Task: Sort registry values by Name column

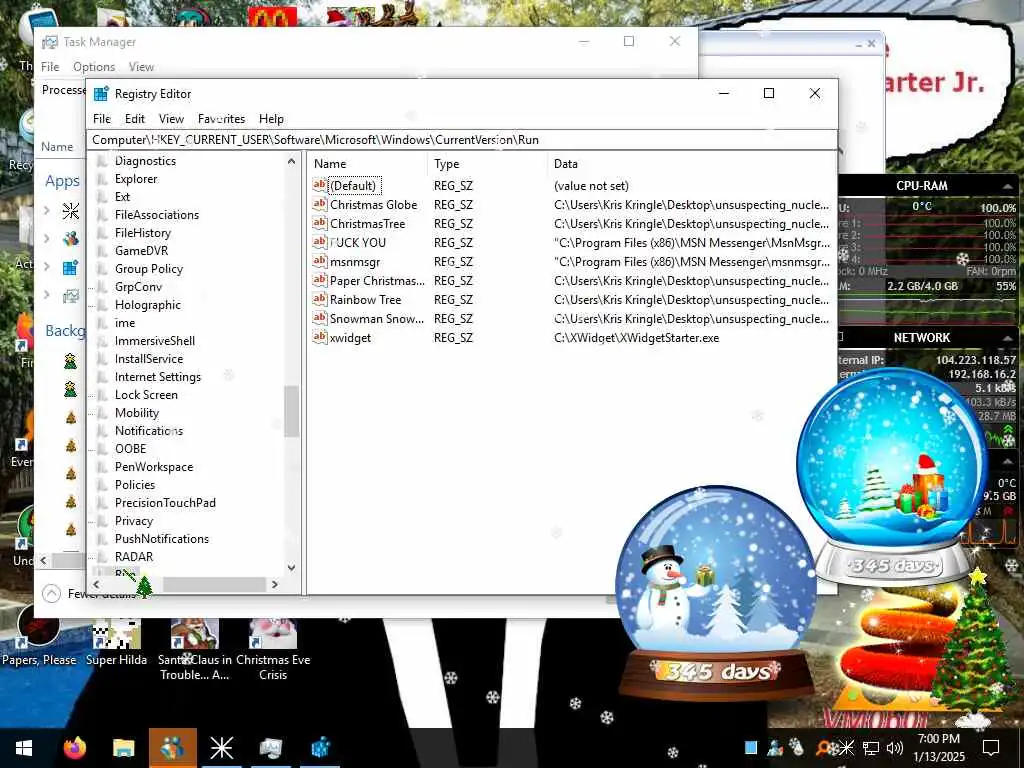Action: [368, 164]
